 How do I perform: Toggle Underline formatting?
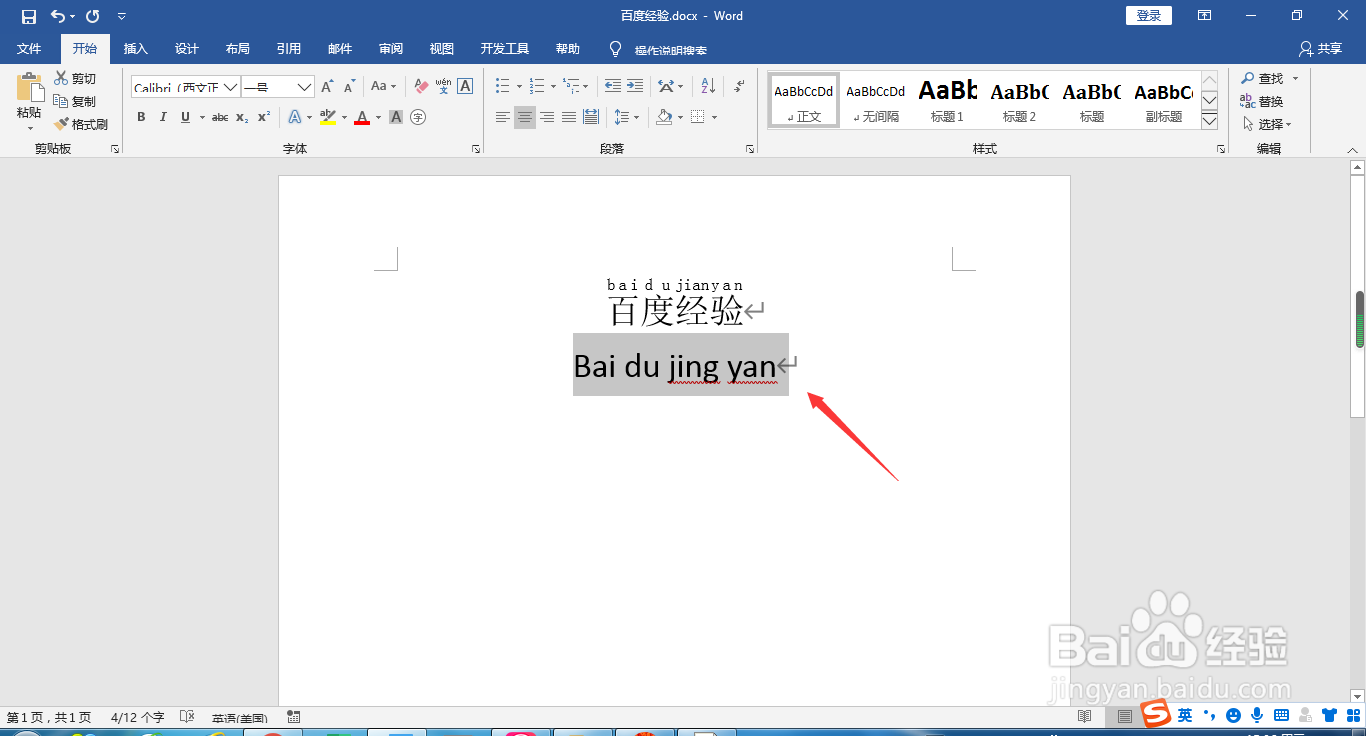pos(185,117)
